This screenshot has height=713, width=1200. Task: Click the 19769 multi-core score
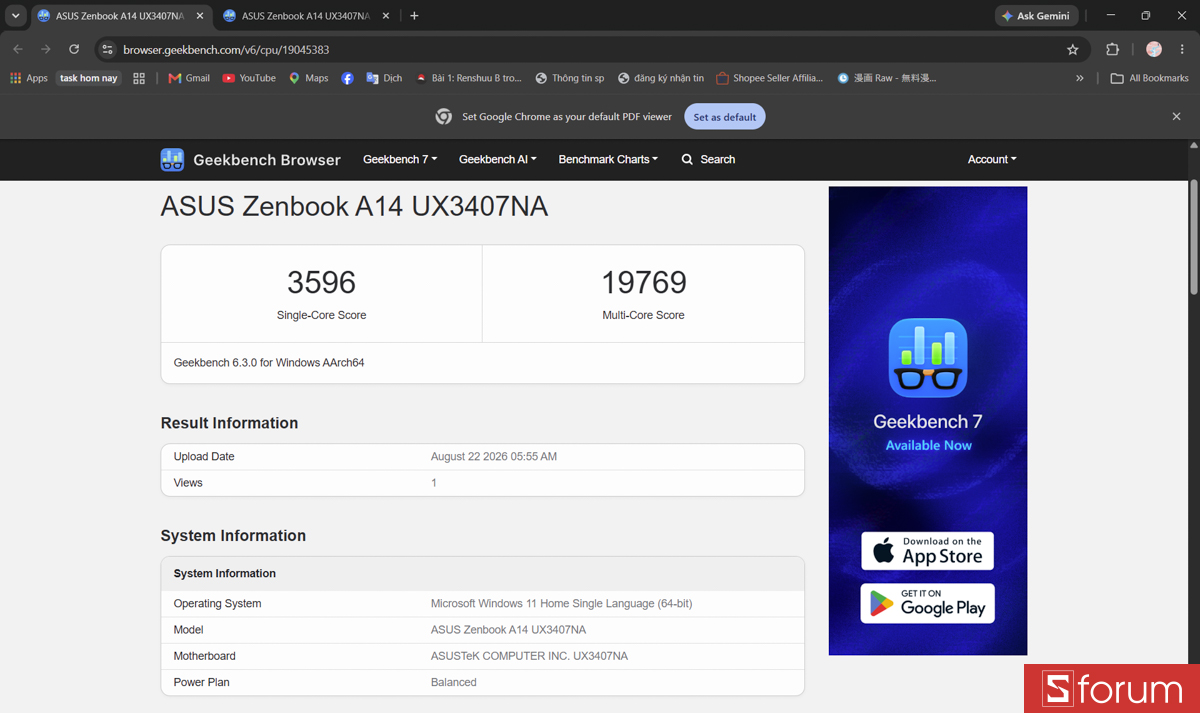pos(643,283)
